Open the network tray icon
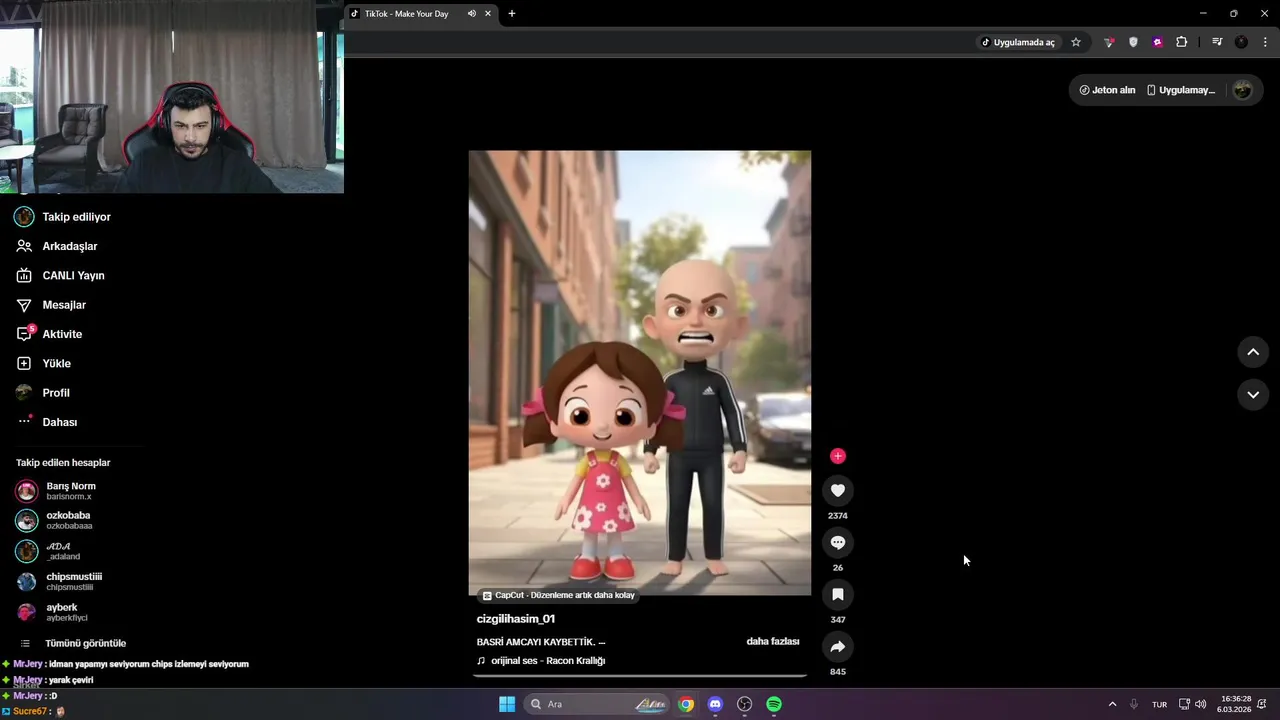 coord(1184,704)
